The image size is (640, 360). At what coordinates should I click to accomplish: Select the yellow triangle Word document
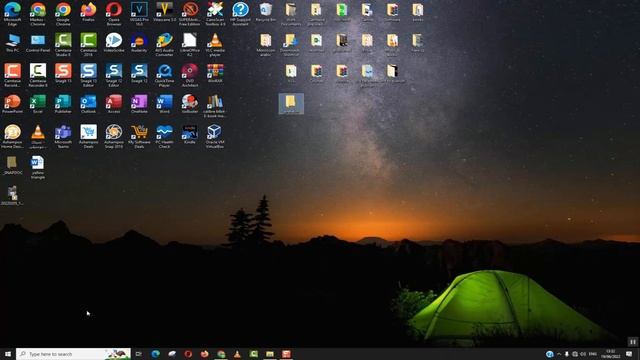(38, 167)
